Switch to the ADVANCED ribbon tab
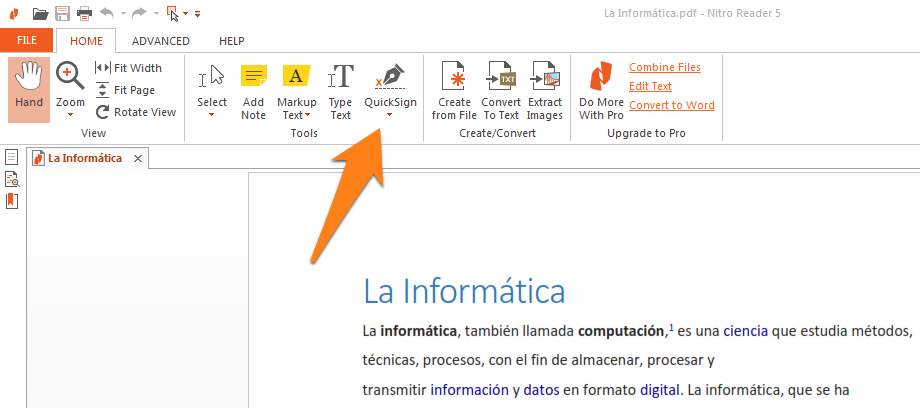Image resolution: width=920 pixels, height=408 pixels. 160,41
